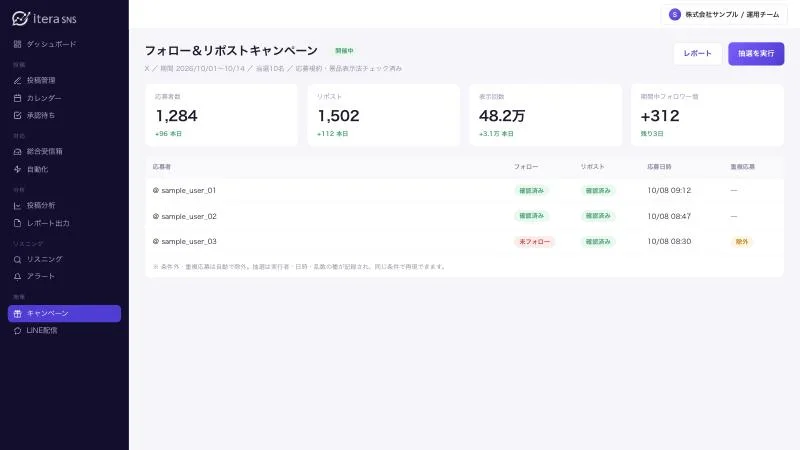Click the check-square icon for 承認待ち

pyautogui.click(x=17, y=116)
